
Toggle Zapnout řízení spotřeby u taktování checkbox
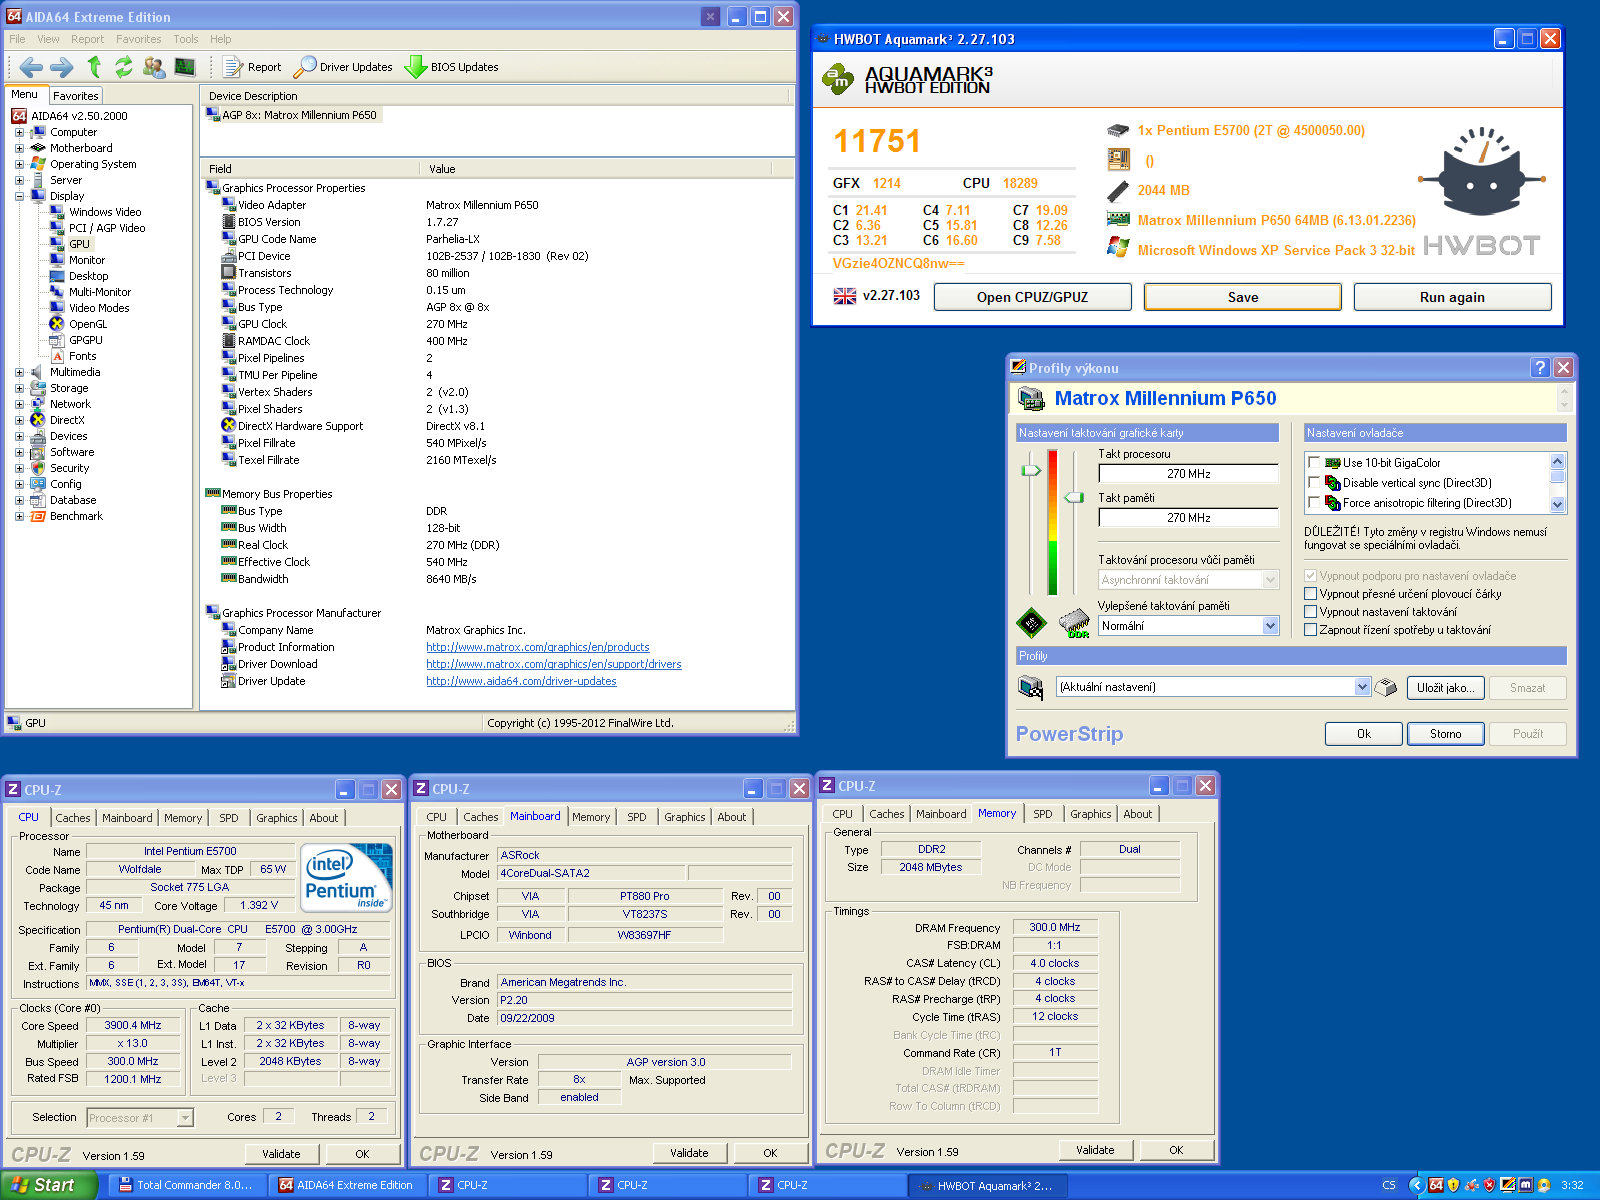(1310, 630)
